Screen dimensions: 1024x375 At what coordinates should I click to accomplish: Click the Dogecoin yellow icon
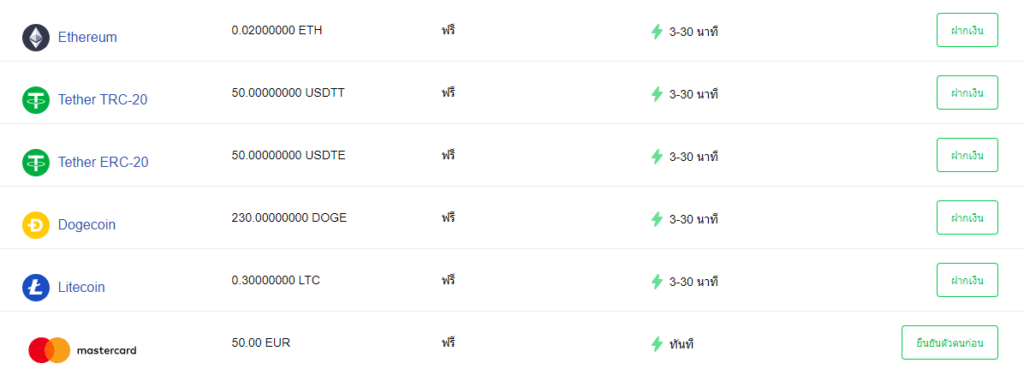(x=36, y=225)
